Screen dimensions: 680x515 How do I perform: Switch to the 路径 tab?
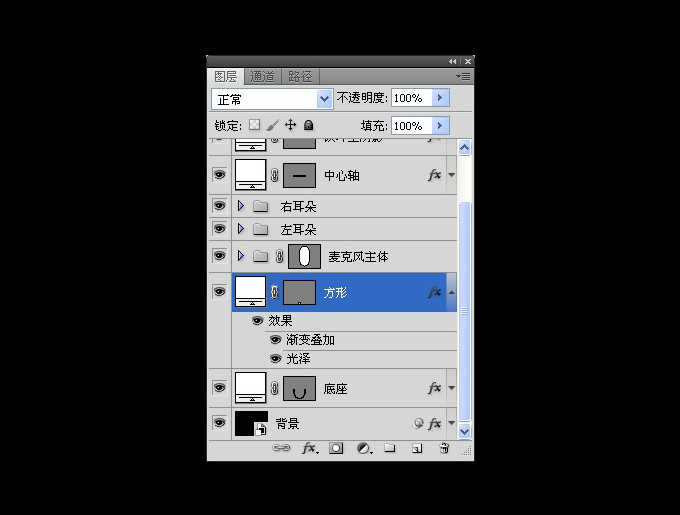click(301, 77)
